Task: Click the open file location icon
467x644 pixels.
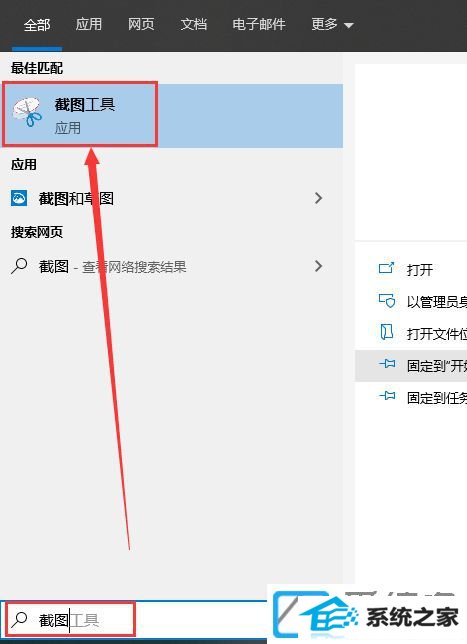Action: (386, 332)
